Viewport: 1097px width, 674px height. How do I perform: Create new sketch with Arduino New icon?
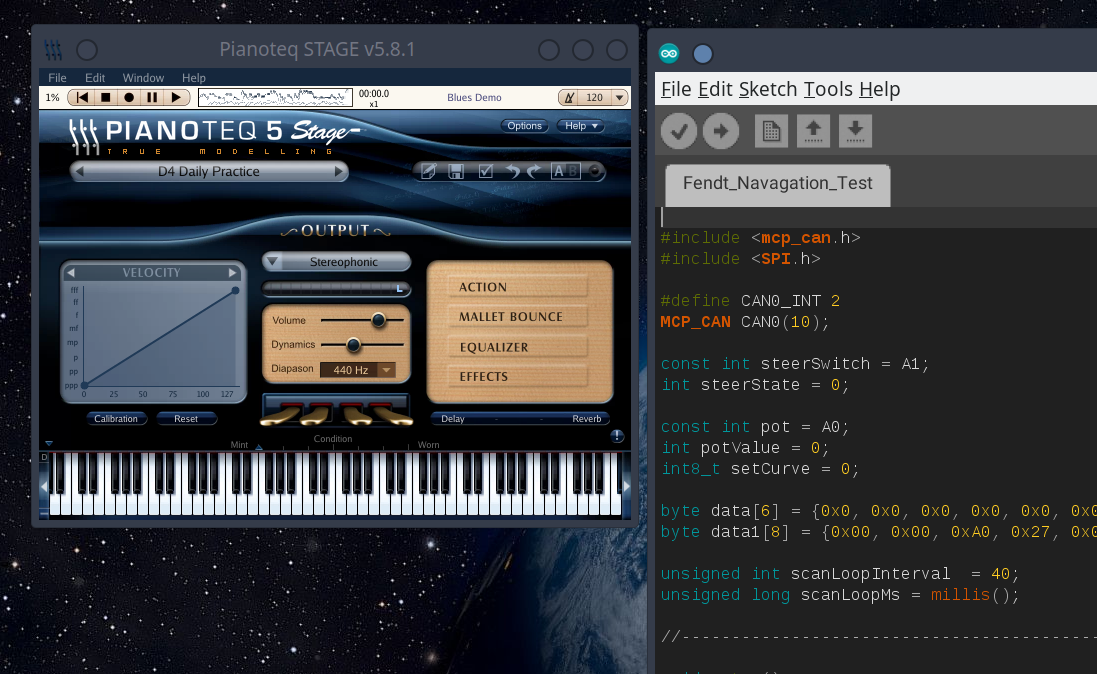[771, 131]
